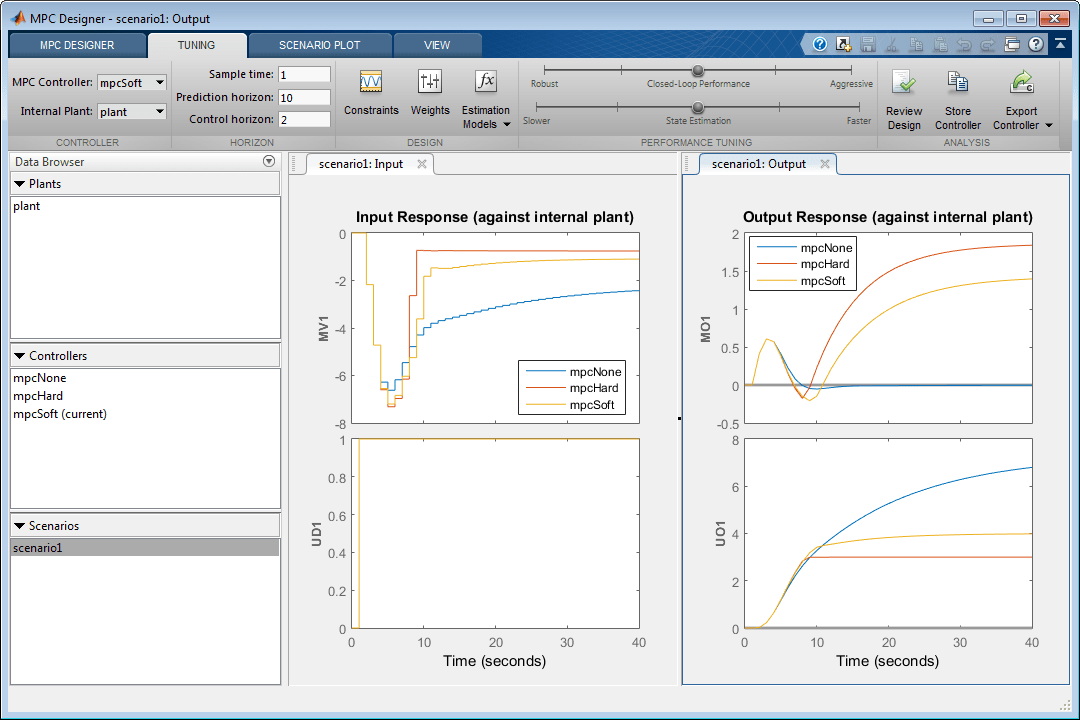Open the Estimation Models dropdown

[x=486, y=117]
